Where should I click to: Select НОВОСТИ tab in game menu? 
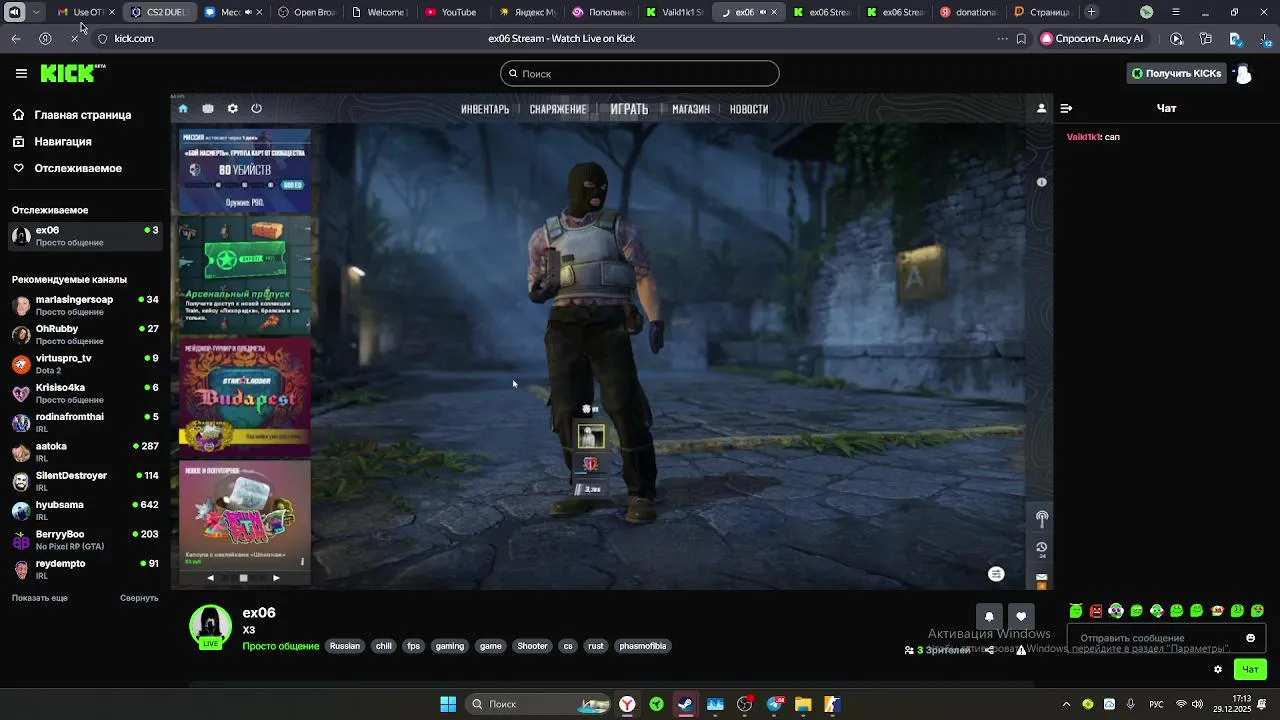tap(749, 109)
